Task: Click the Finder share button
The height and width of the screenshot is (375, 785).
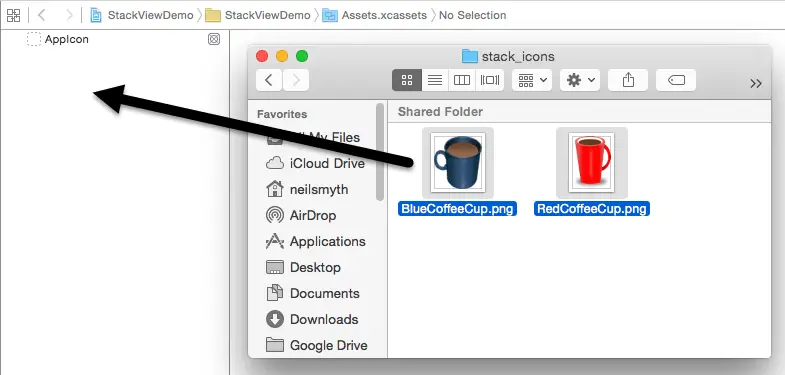Action: (628, 80)
